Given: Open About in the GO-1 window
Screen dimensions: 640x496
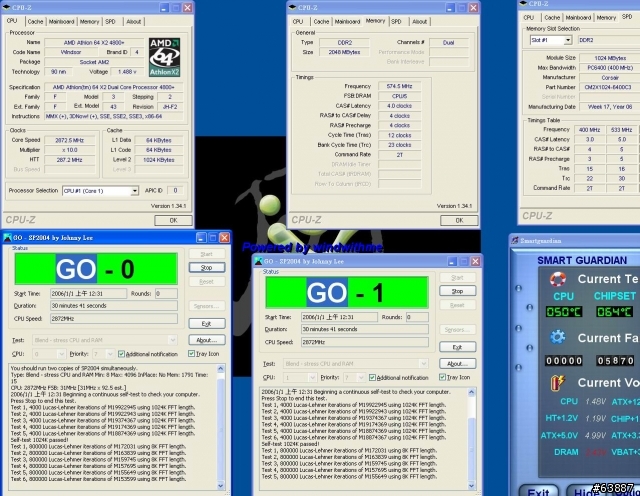Looking at the screenshot, I should pos(458,363).
